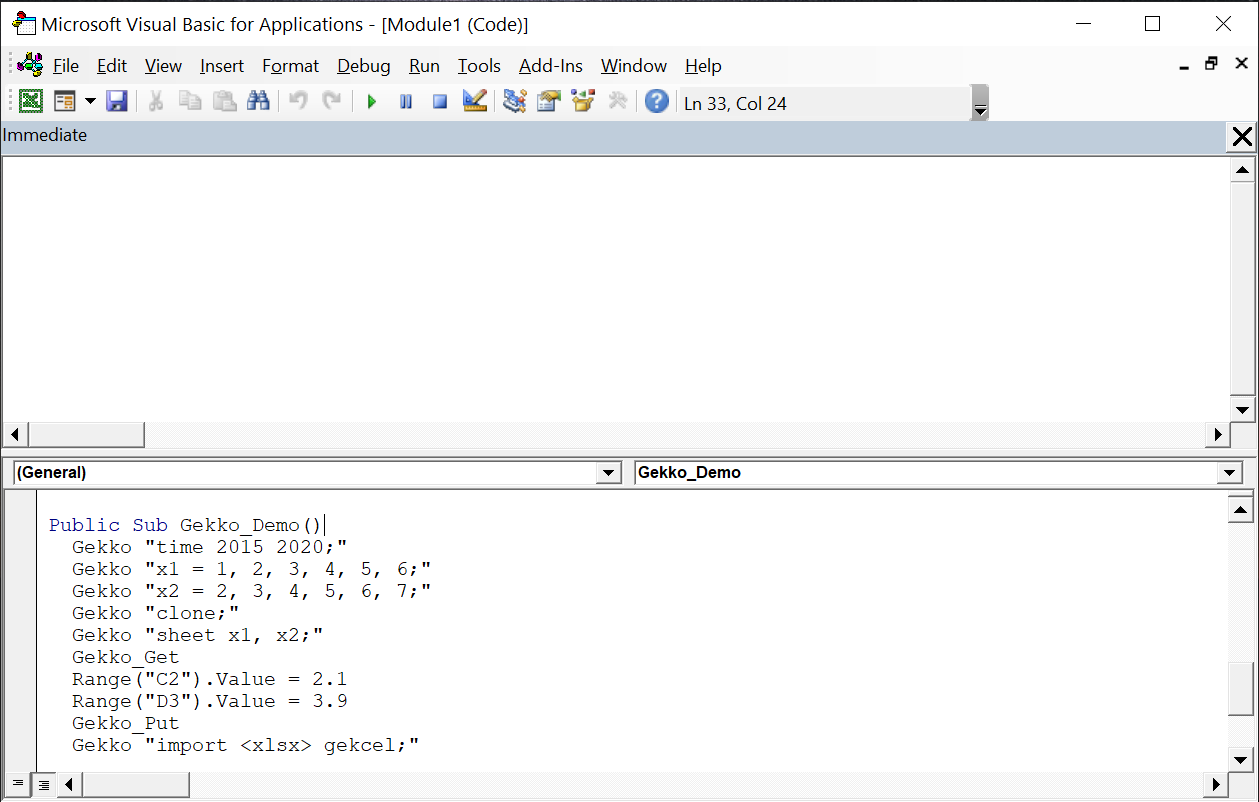Viewport: 1259px width, 802px height.
Task: Expand the Gekko_Demo procedure dropdown
Action: [x=1230, y=473]
